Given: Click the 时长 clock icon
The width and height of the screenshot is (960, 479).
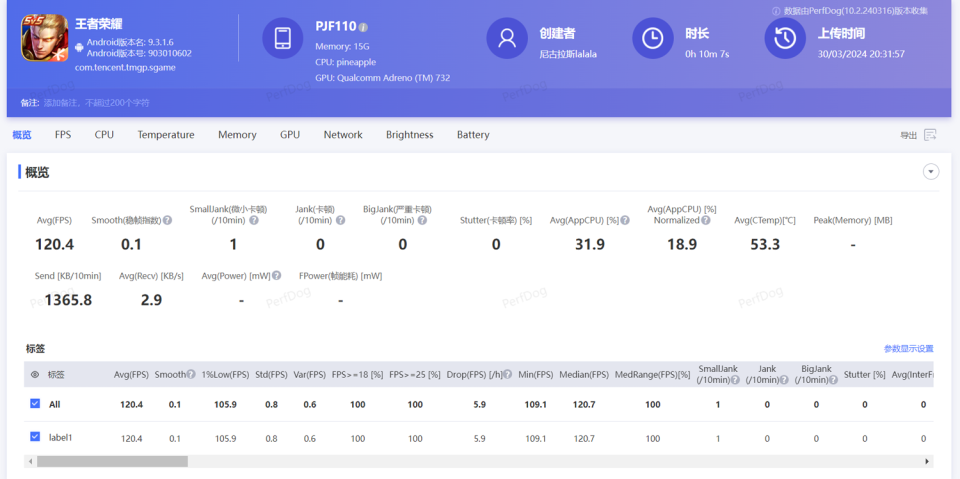Looking at the screenshot, I should click(x=653, y=38).
